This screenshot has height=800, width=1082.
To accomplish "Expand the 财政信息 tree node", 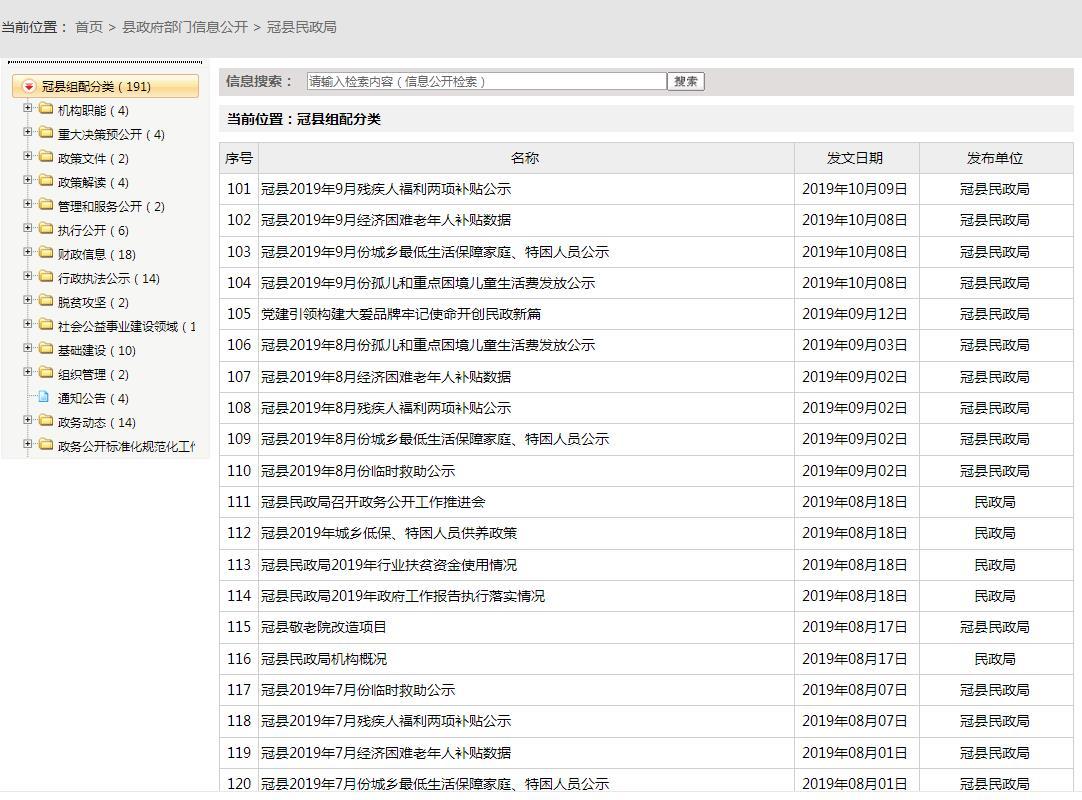I will (28, 253).
